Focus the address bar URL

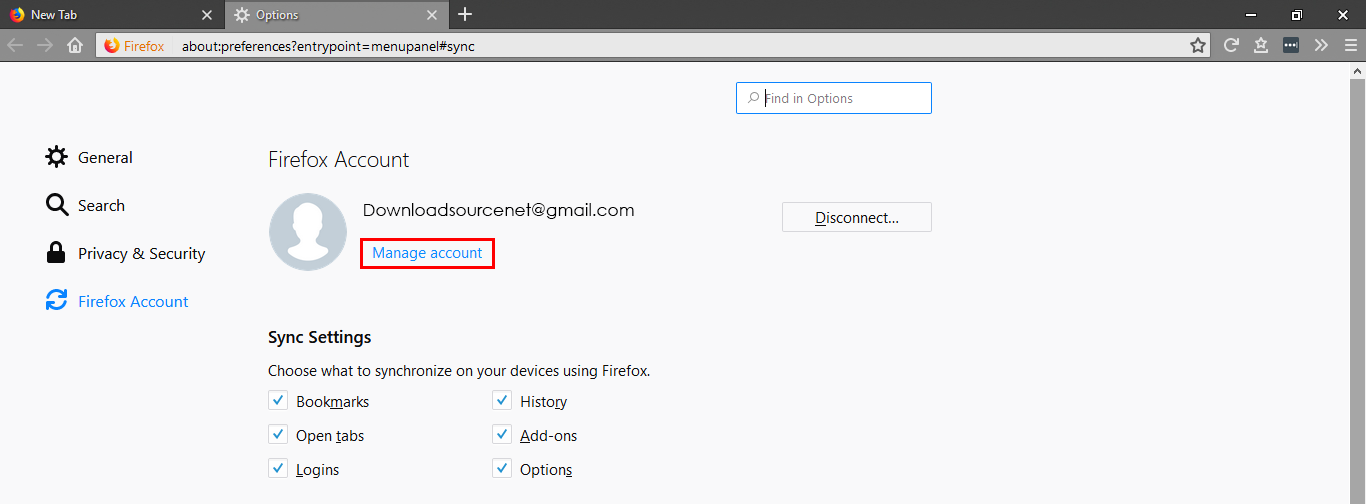[328, 46]
